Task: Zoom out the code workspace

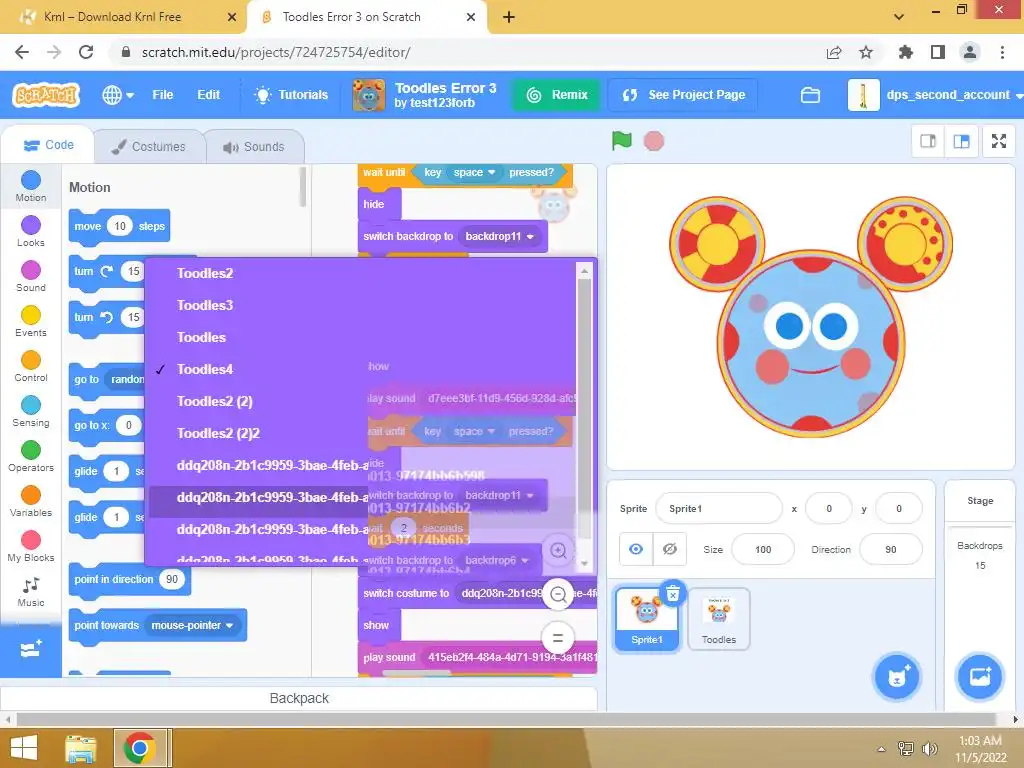Action: click(x=558, y=594)
